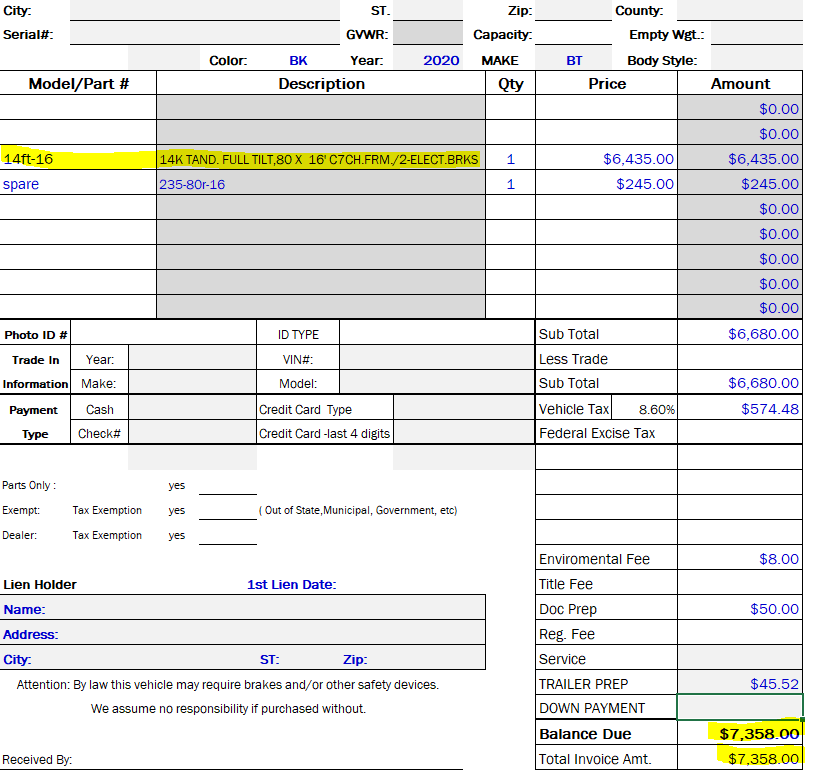Click the Color cell containing BK
Viewport: 817px width, 780px height.
298,60
